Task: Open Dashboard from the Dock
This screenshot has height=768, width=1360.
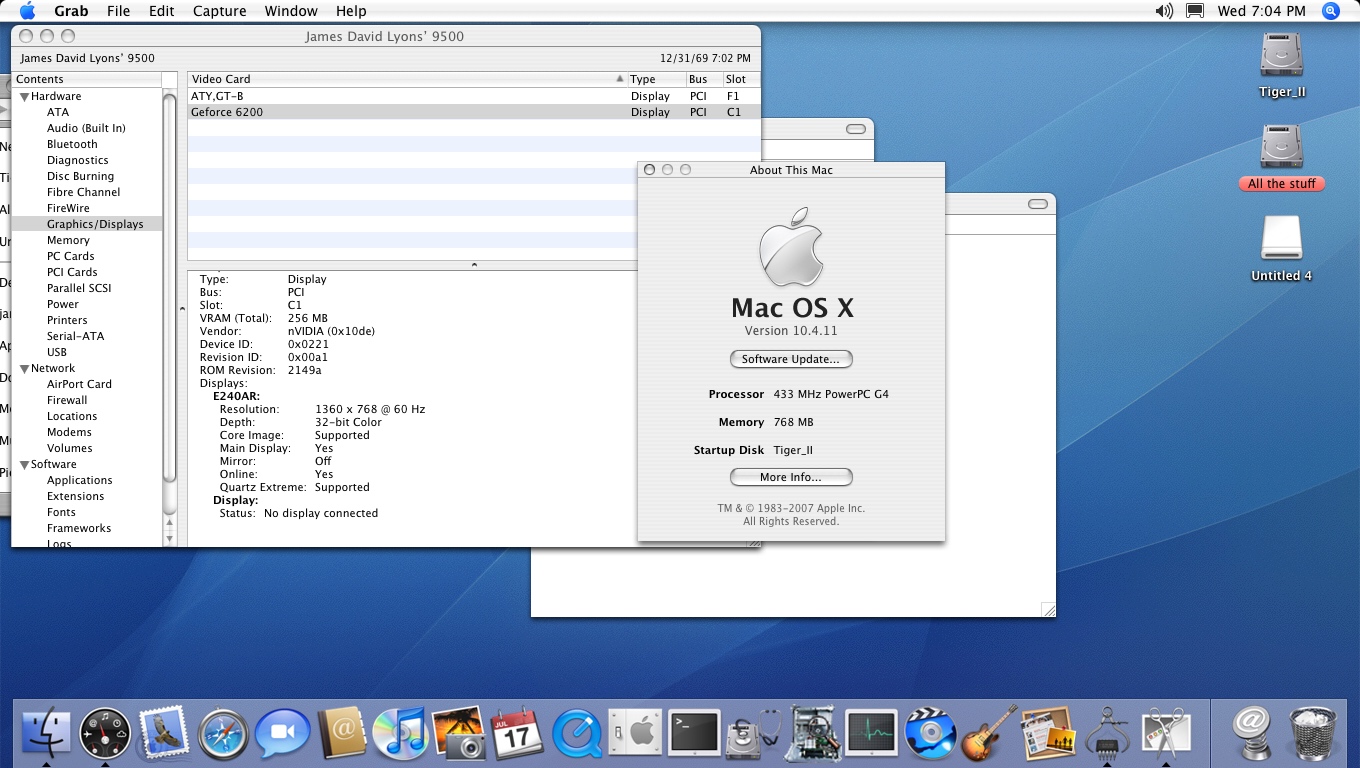Action: pos(105,733)
